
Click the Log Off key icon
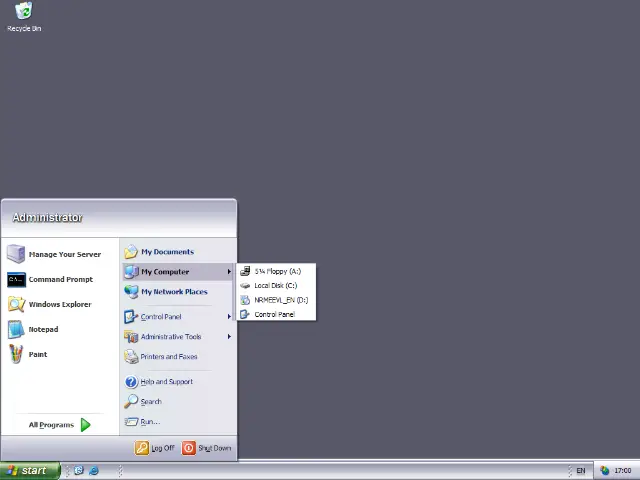pos(142,448)
